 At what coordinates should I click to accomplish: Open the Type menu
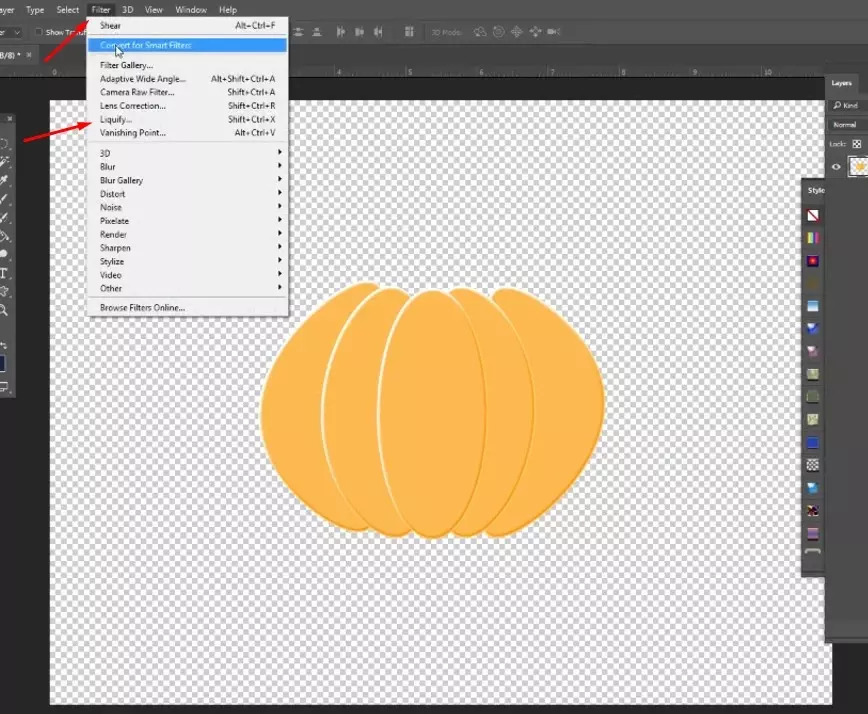(x=35, y=10)
